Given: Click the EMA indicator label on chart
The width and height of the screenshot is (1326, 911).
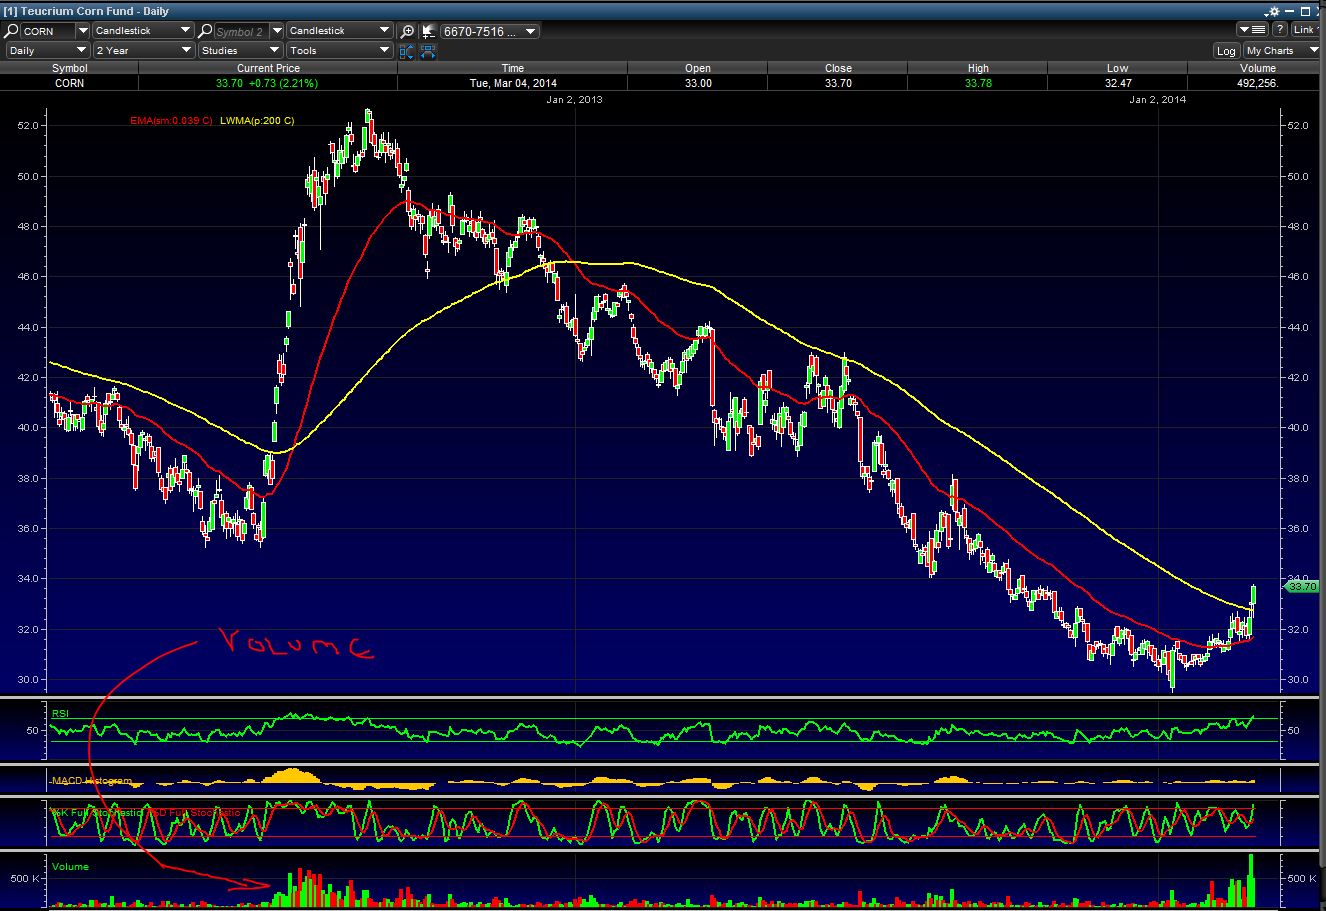Looking at the screenshot, I should (x=171, y=121).
